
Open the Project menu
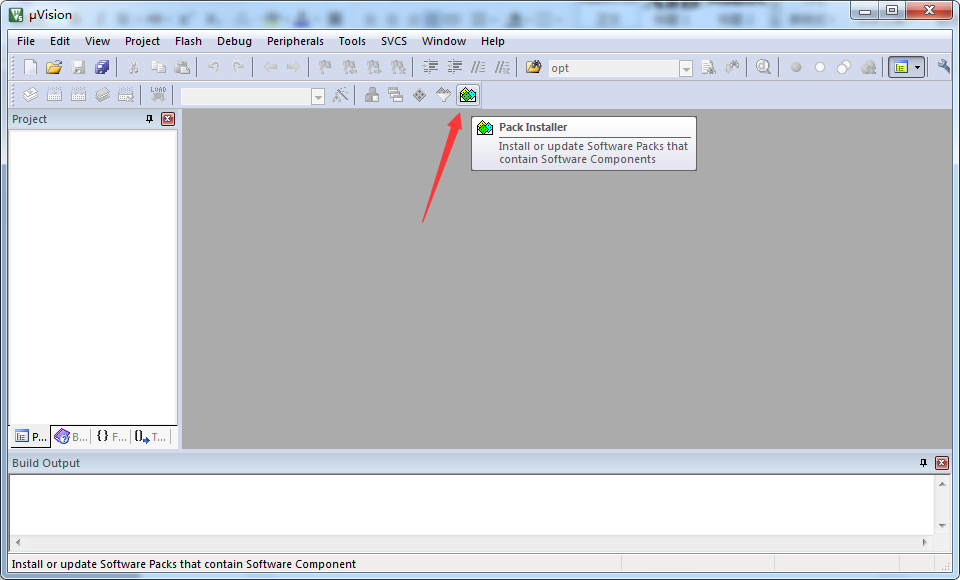pos(142,41)
